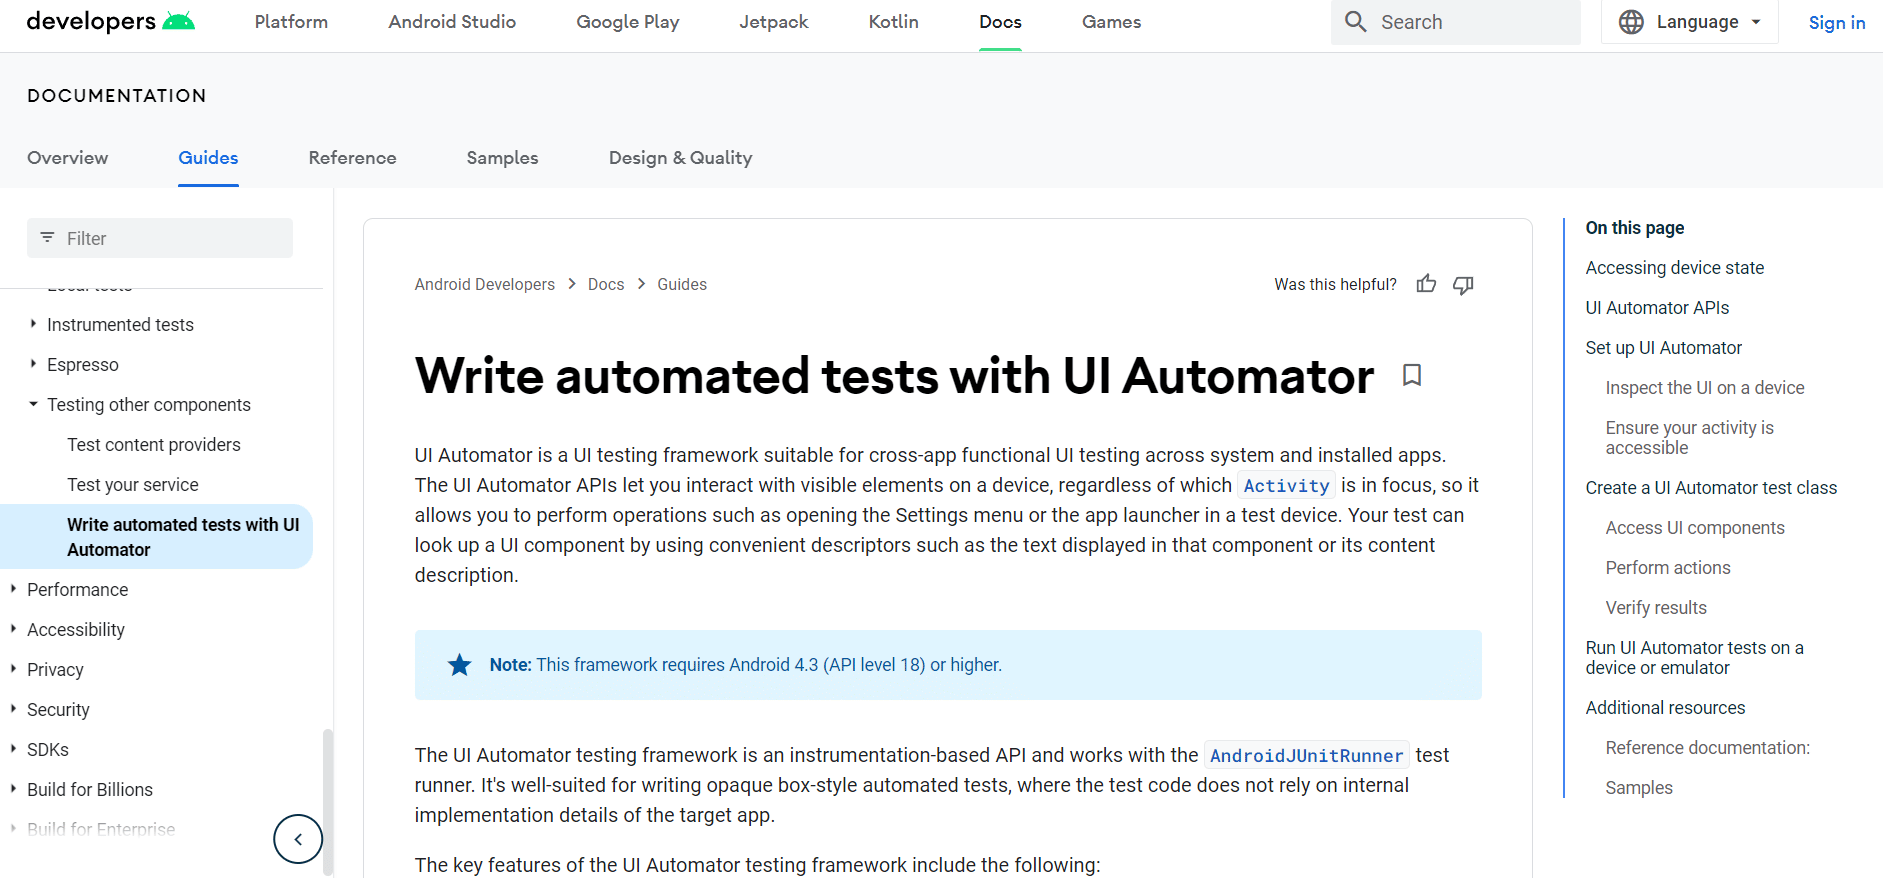Image resolution: width=1883 pixels, height=878 pixels.
Task: Expand the Build for Billions section
Action: (13, 789)
